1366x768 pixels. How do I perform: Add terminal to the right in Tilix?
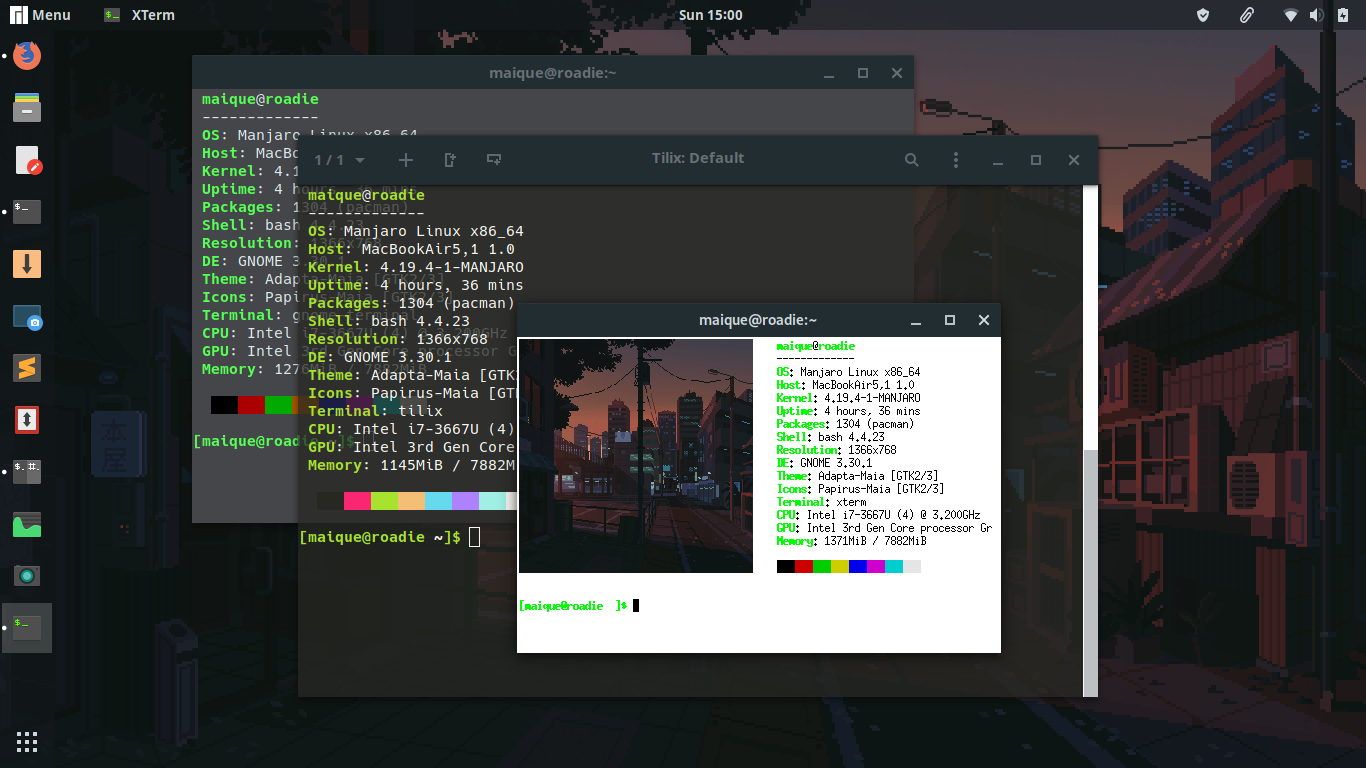pyautogui.click(x=450, y=160)
